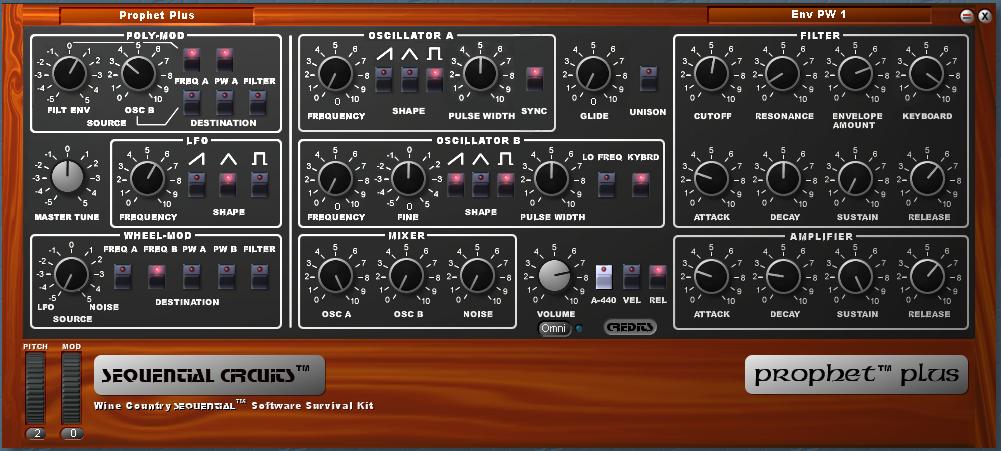
Task: Toggle Oscillator B sawtooth shape switch
Action: point(455,184)
